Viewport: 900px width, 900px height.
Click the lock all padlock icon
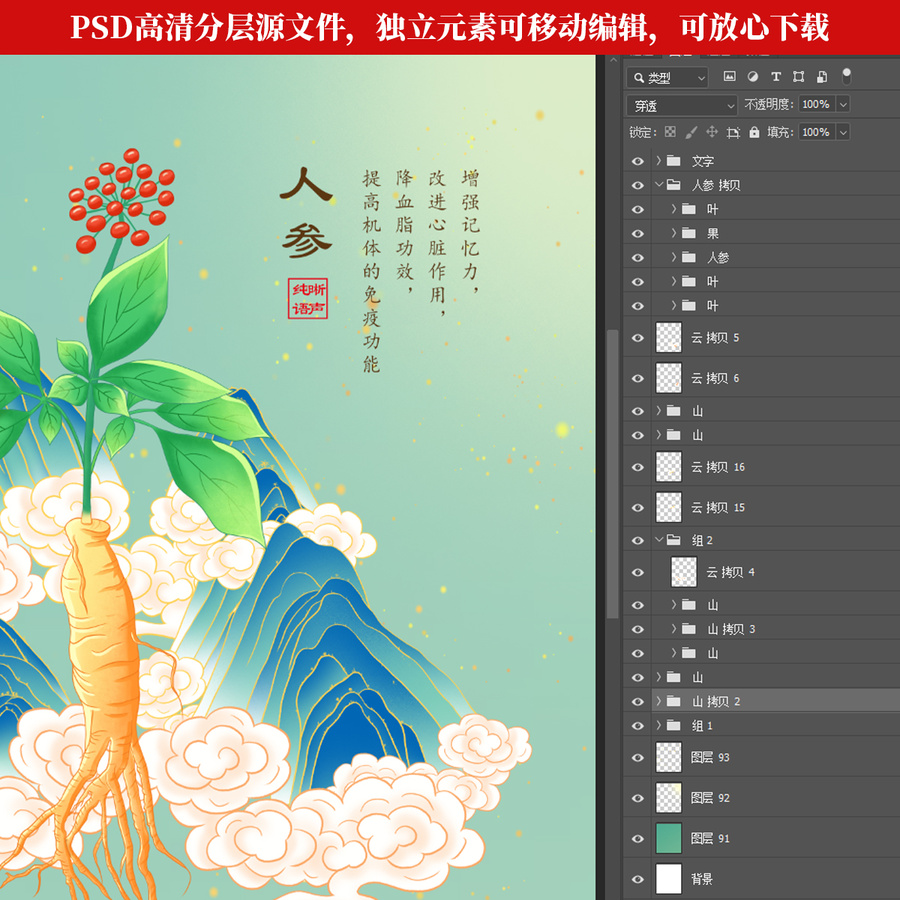tap(754, 132)
